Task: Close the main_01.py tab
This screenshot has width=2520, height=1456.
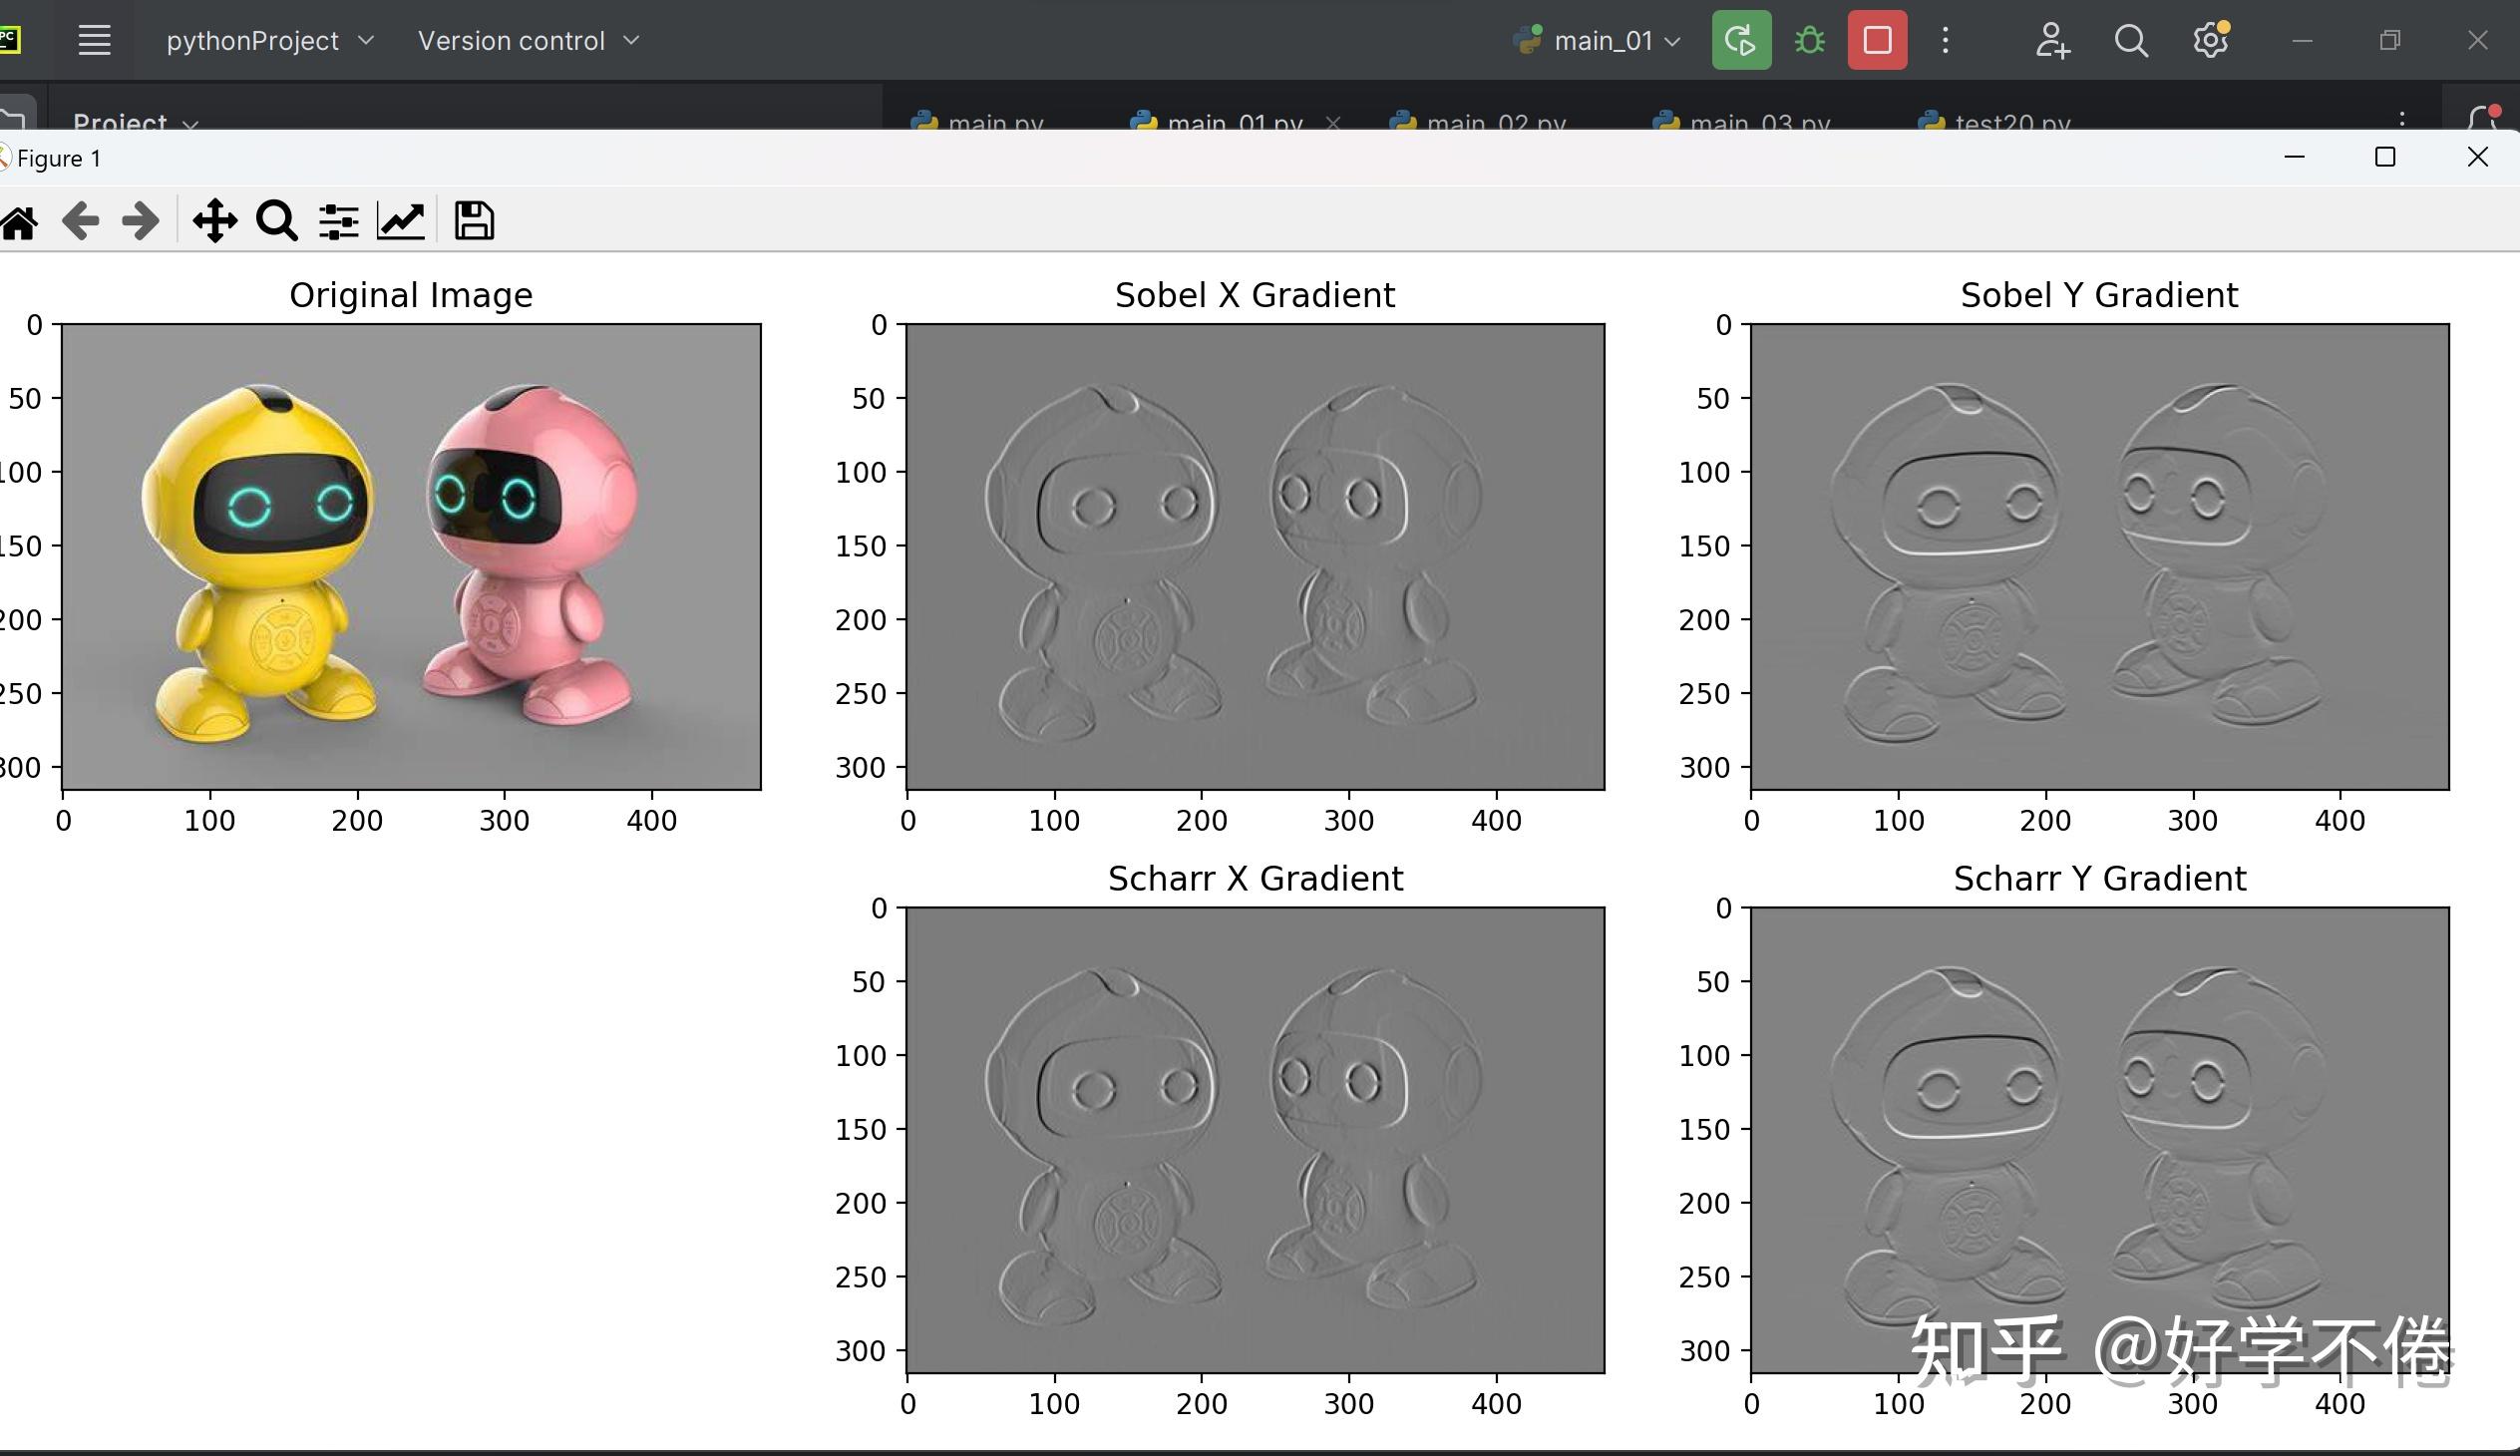Action: (x=1335, y=122)
